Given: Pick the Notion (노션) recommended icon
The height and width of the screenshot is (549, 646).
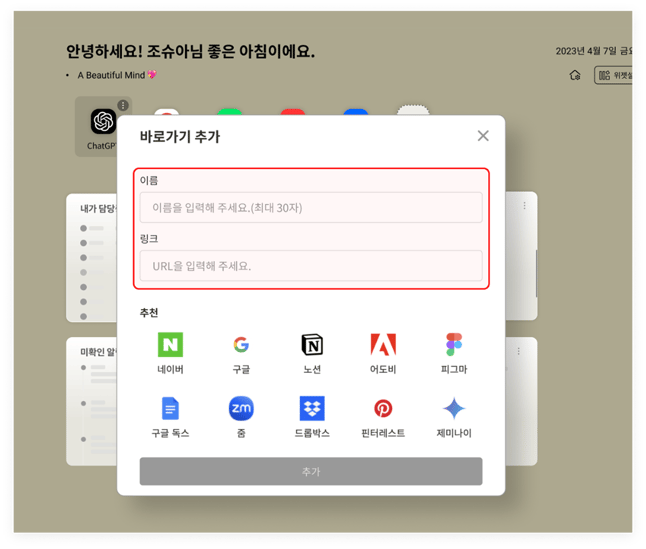Looking at the screenshot, I should tap(312, 345).
